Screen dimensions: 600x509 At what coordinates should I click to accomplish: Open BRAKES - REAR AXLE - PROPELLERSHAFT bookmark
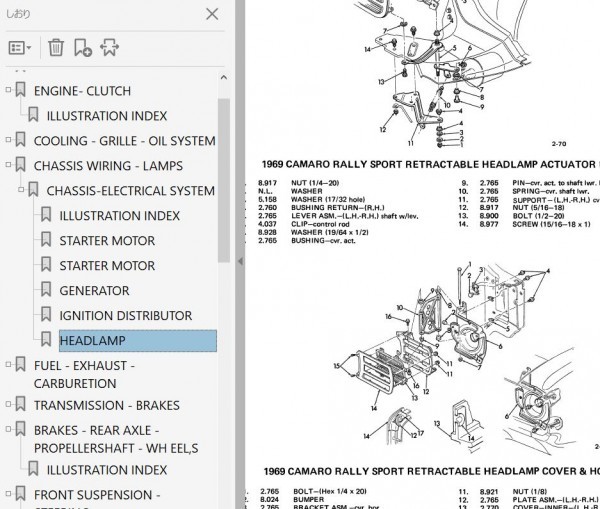116,439
